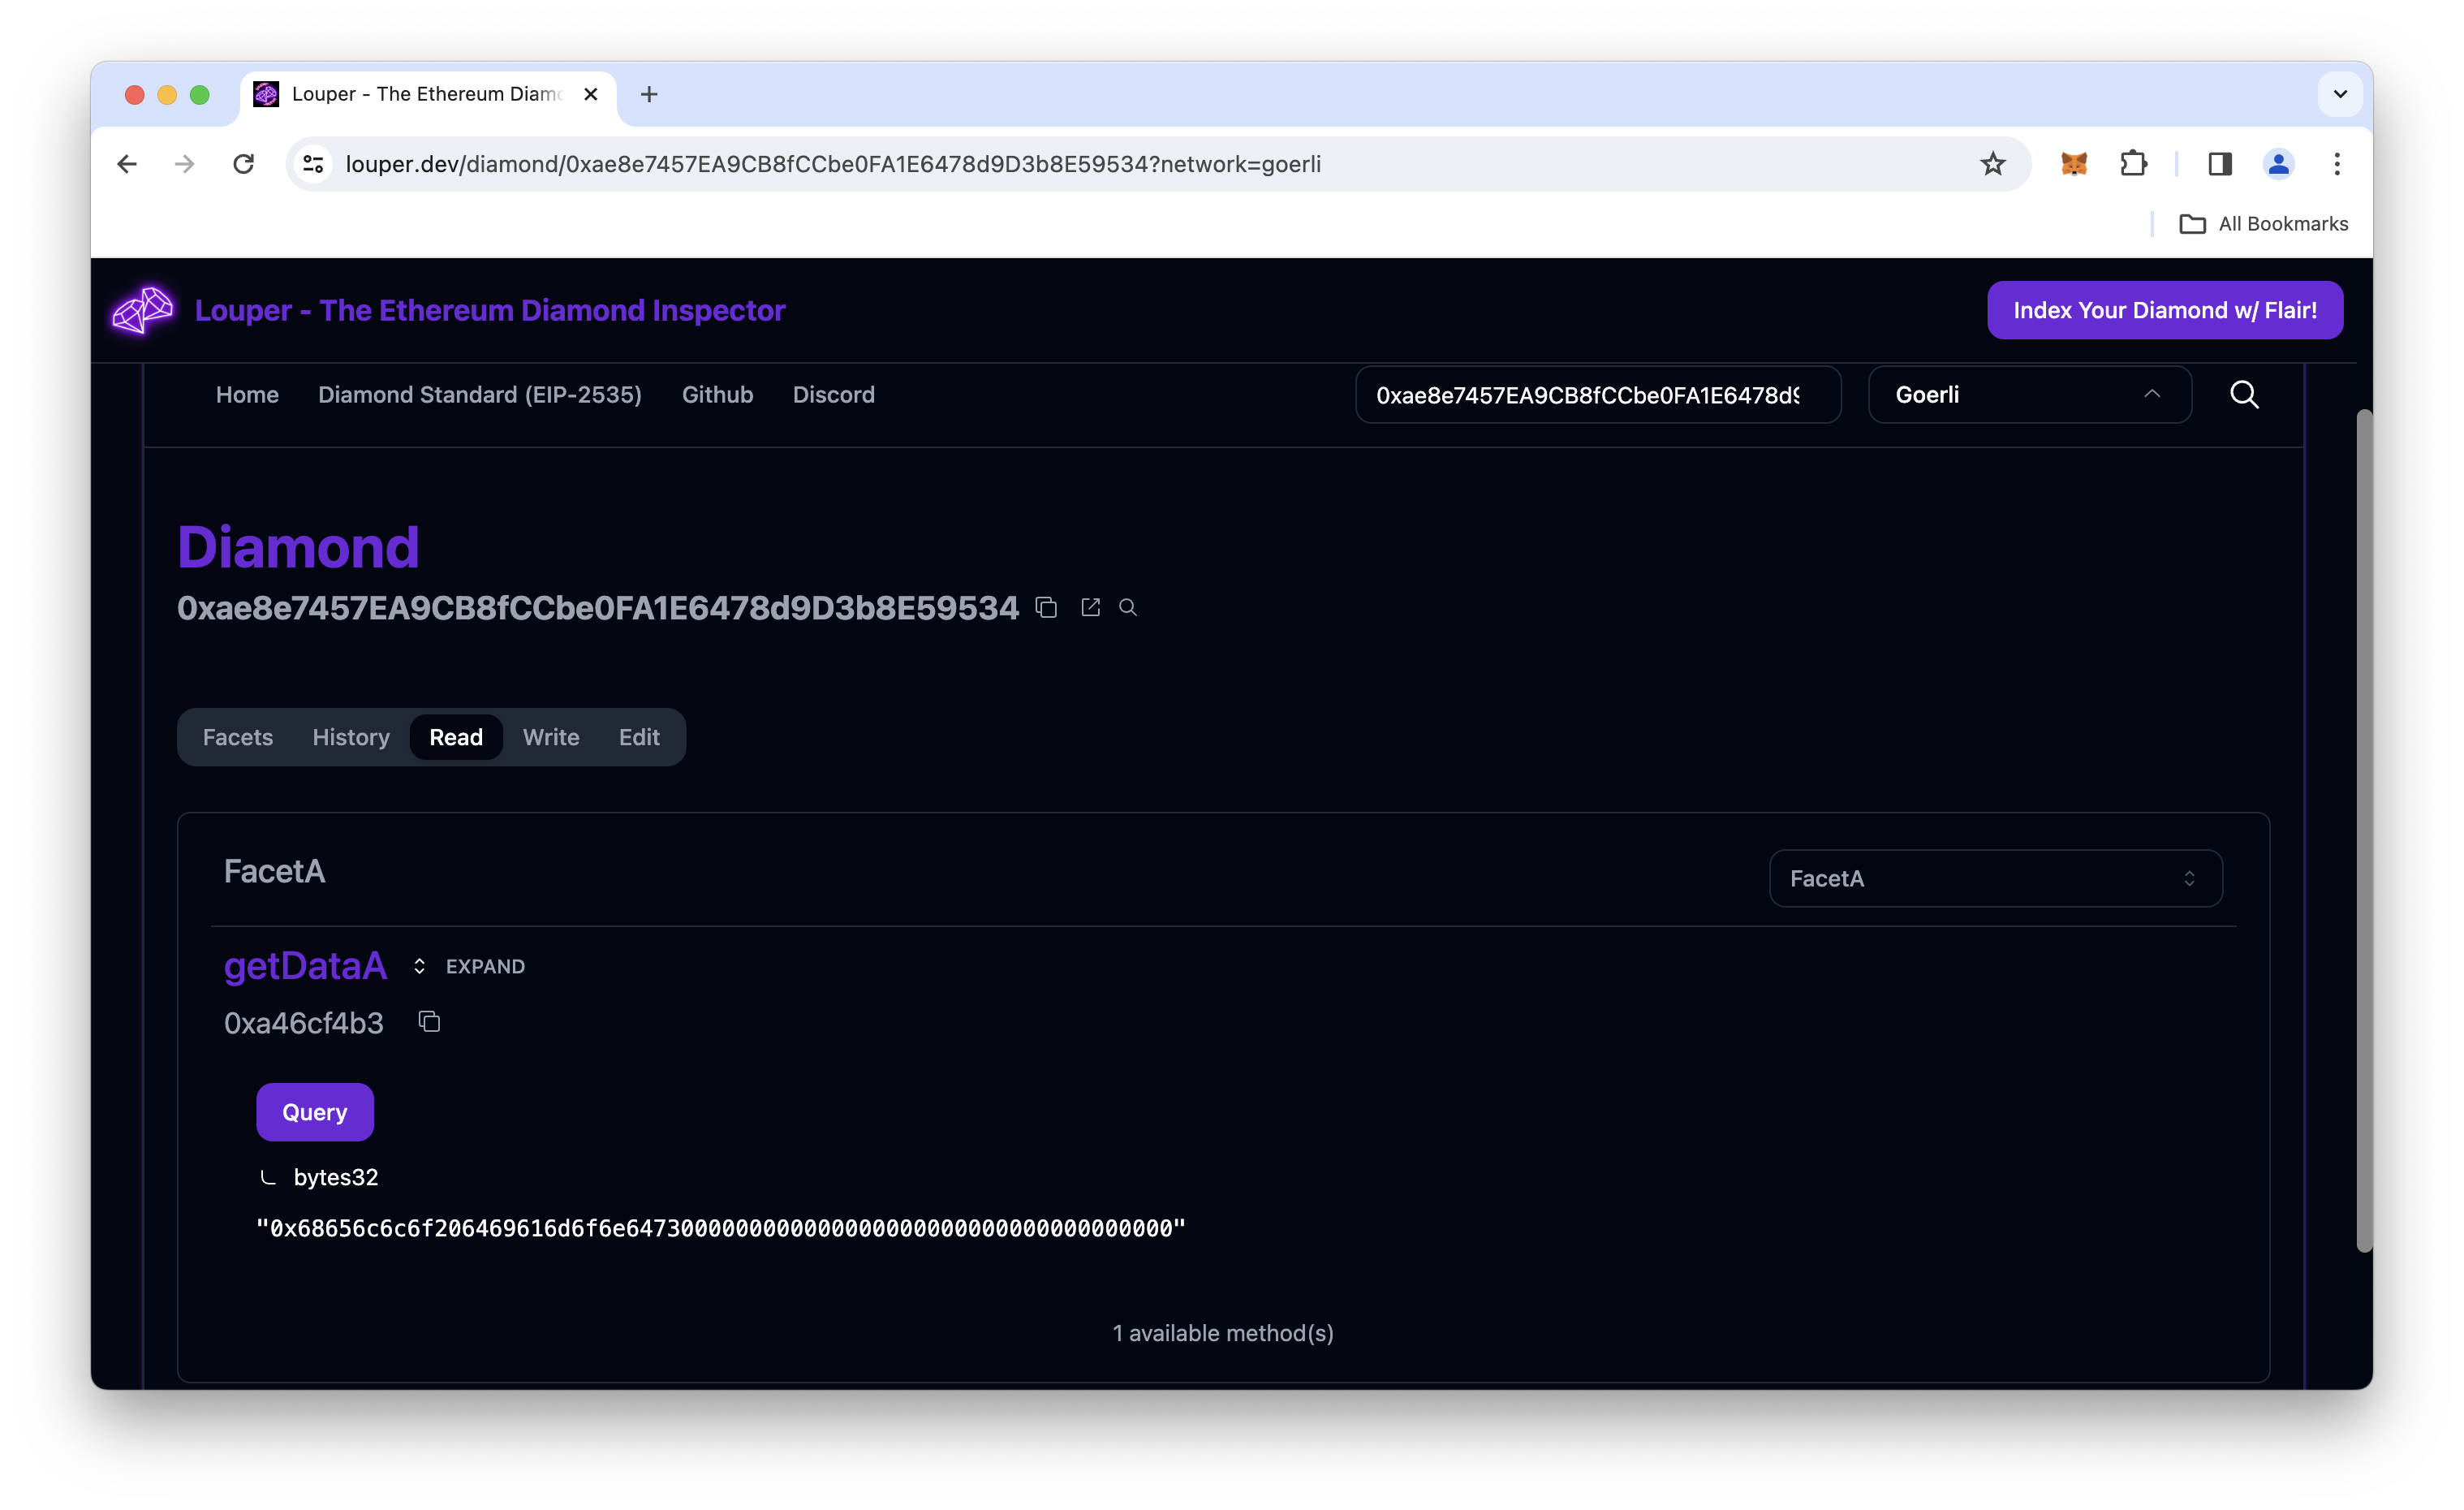Viewport: 2464px width, 1510px height.
Task: Copy the diamond address with the copy icon
Action: [1046, 607]
